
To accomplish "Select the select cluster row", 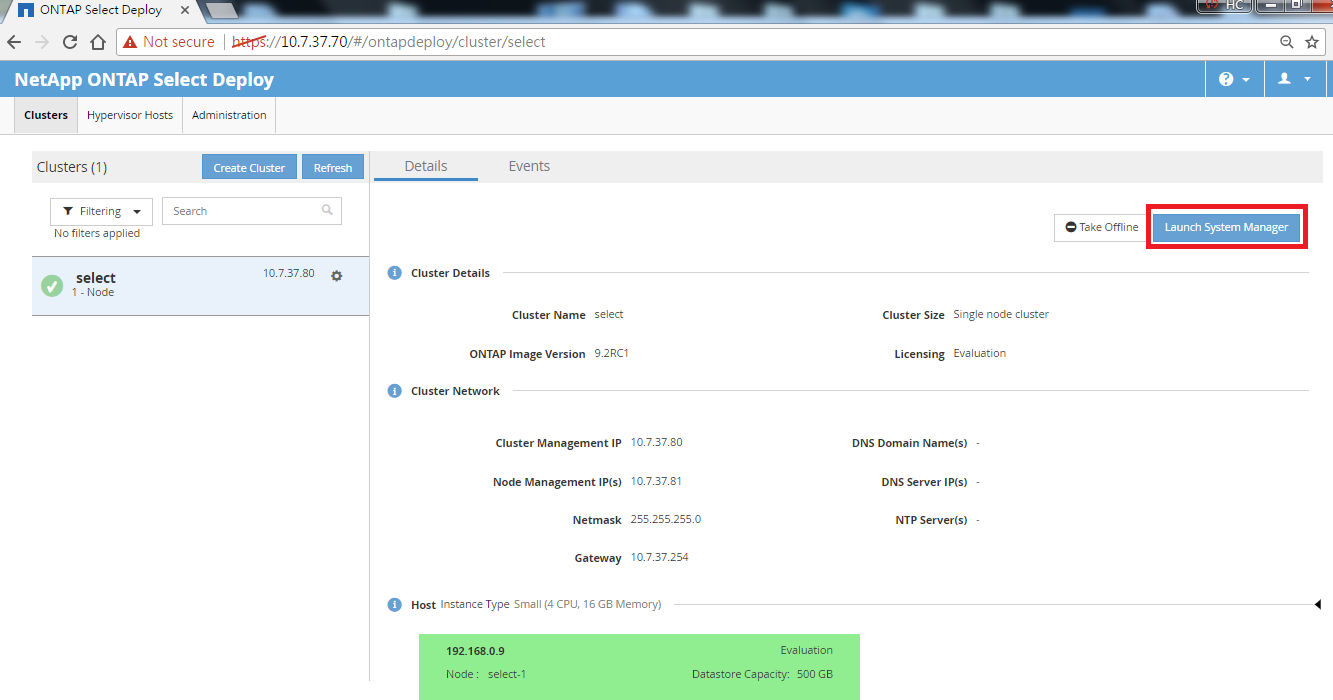I will click(200, 285).
